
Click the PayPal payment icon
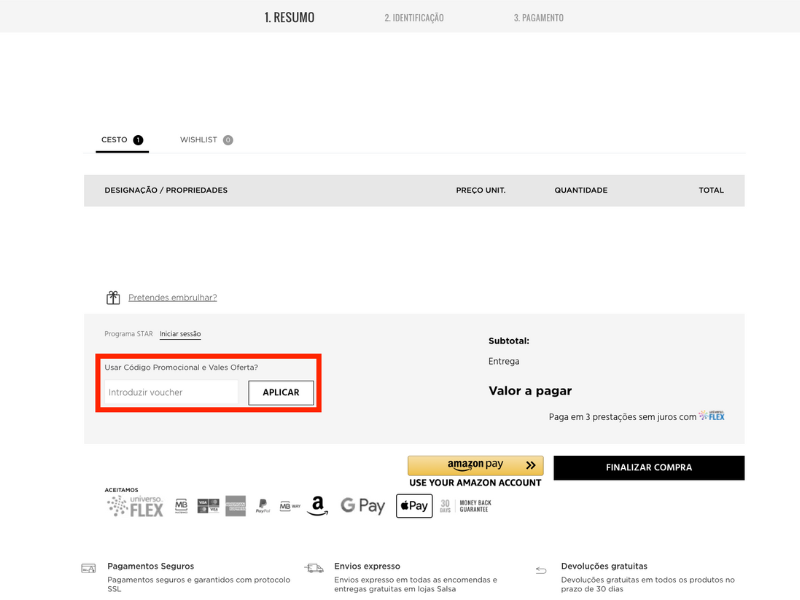[x=263, y=506]
